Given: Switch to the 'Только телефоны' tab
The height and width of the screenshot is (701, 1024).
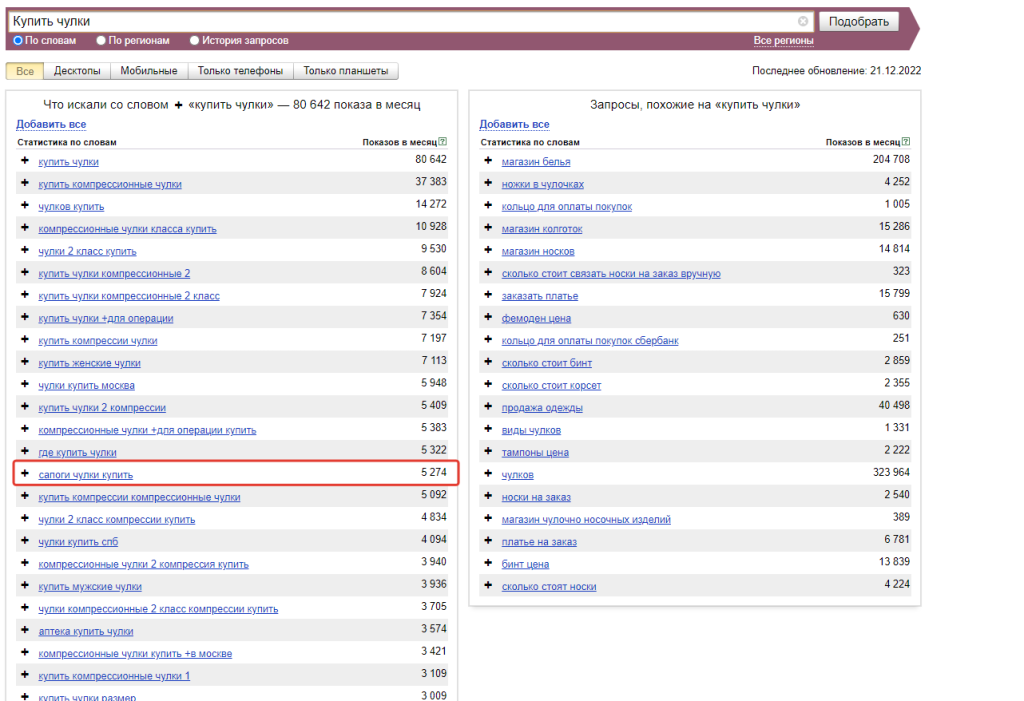Looking at the screenshot, I should 240,71.
